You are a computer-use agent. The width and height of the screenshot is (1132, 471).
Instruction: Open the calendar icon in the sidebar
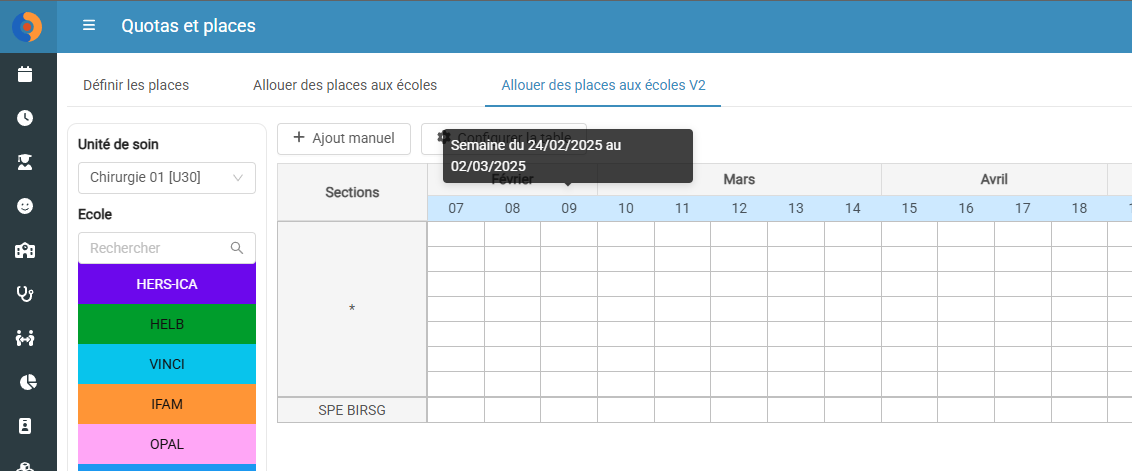tap(25, 74)
